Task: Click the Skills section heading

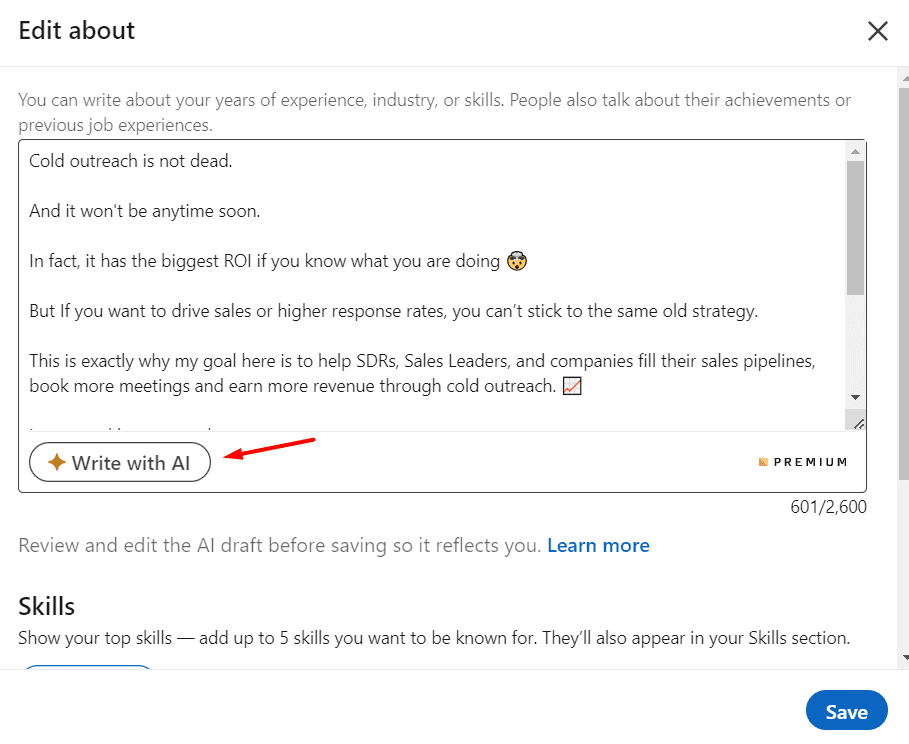Action: coord(46,607)
